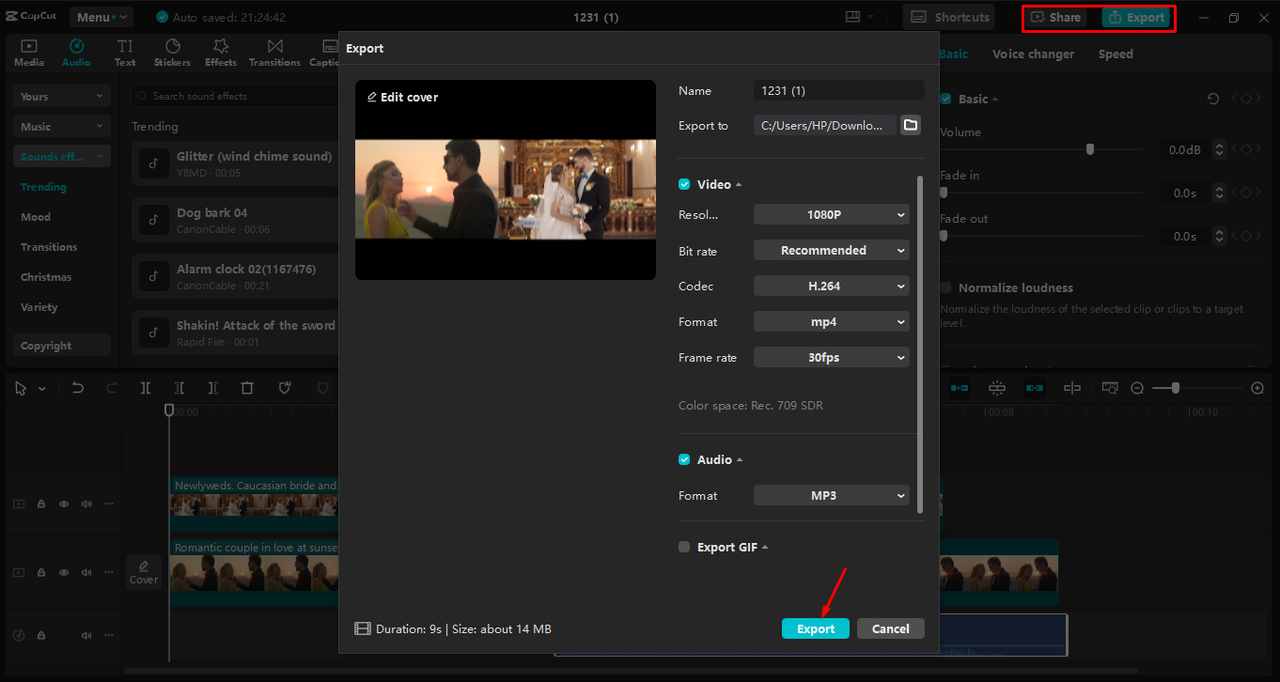Toggle the clip linkage icon
The image size is (1280, 682).
pyautogui.click(x=1034, y=387)
